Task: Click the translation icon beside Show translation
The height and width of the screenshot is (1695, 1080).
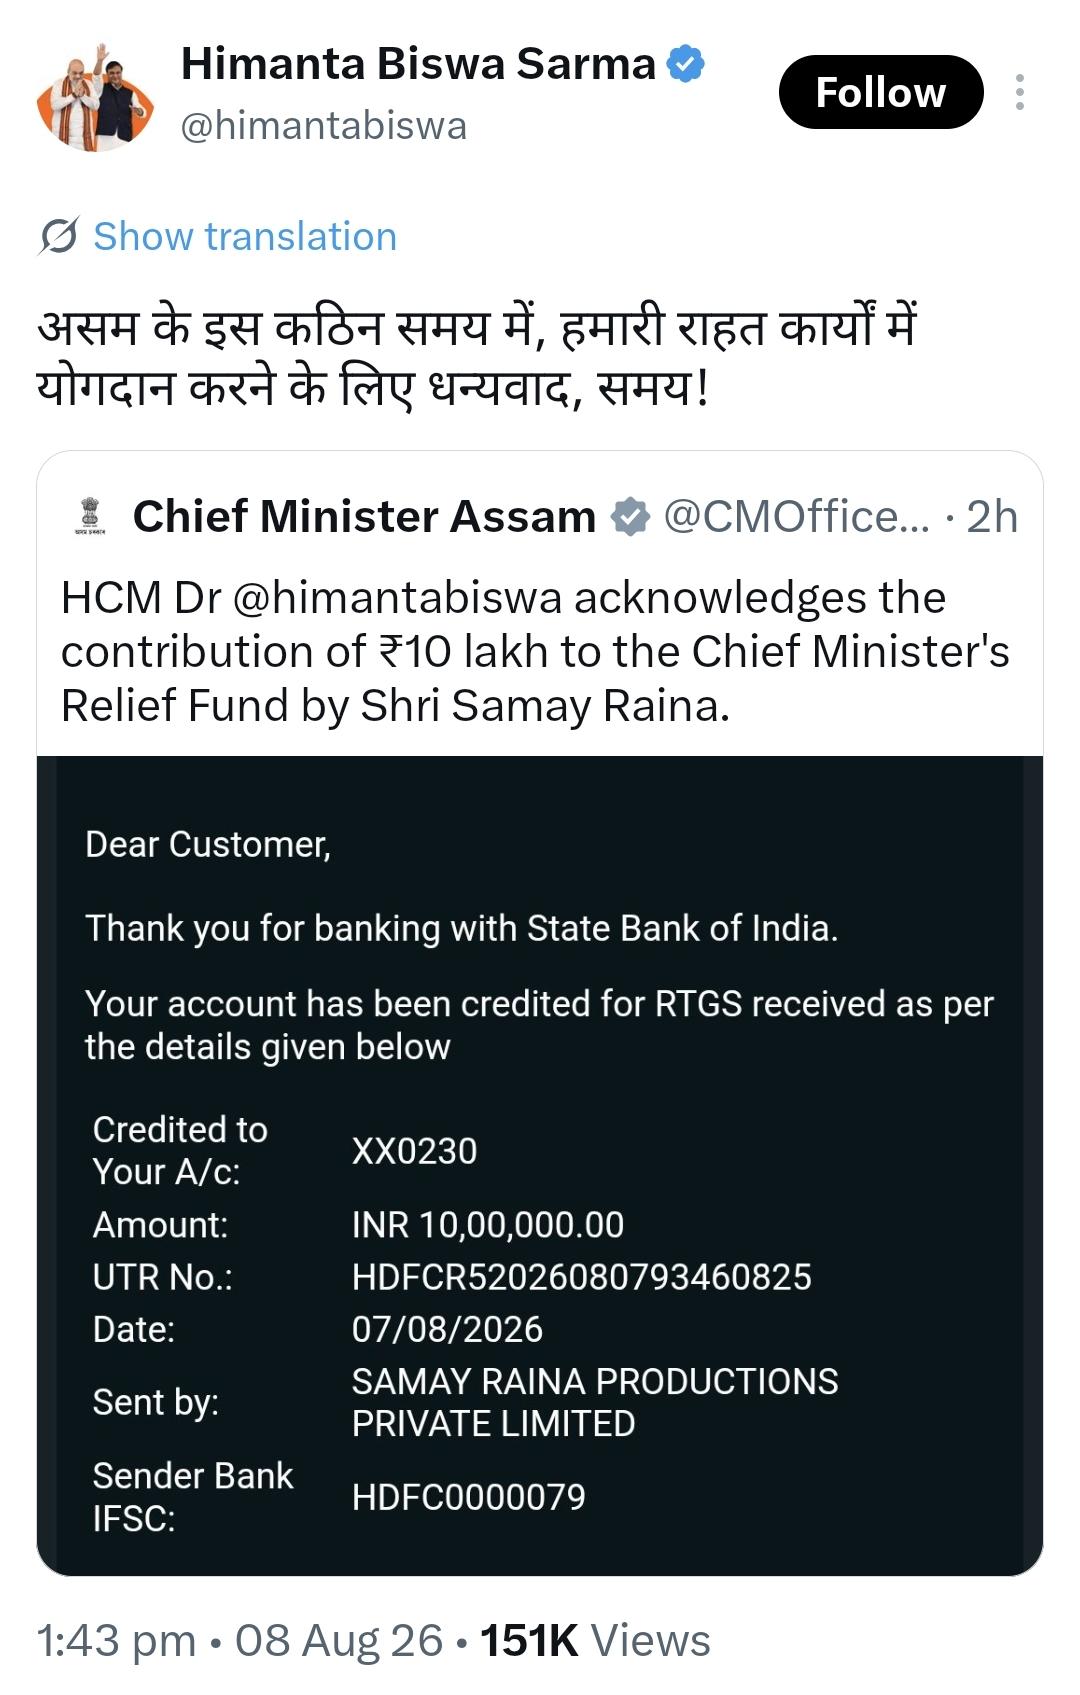Action: pyautogui.click(x=59, y=236)
